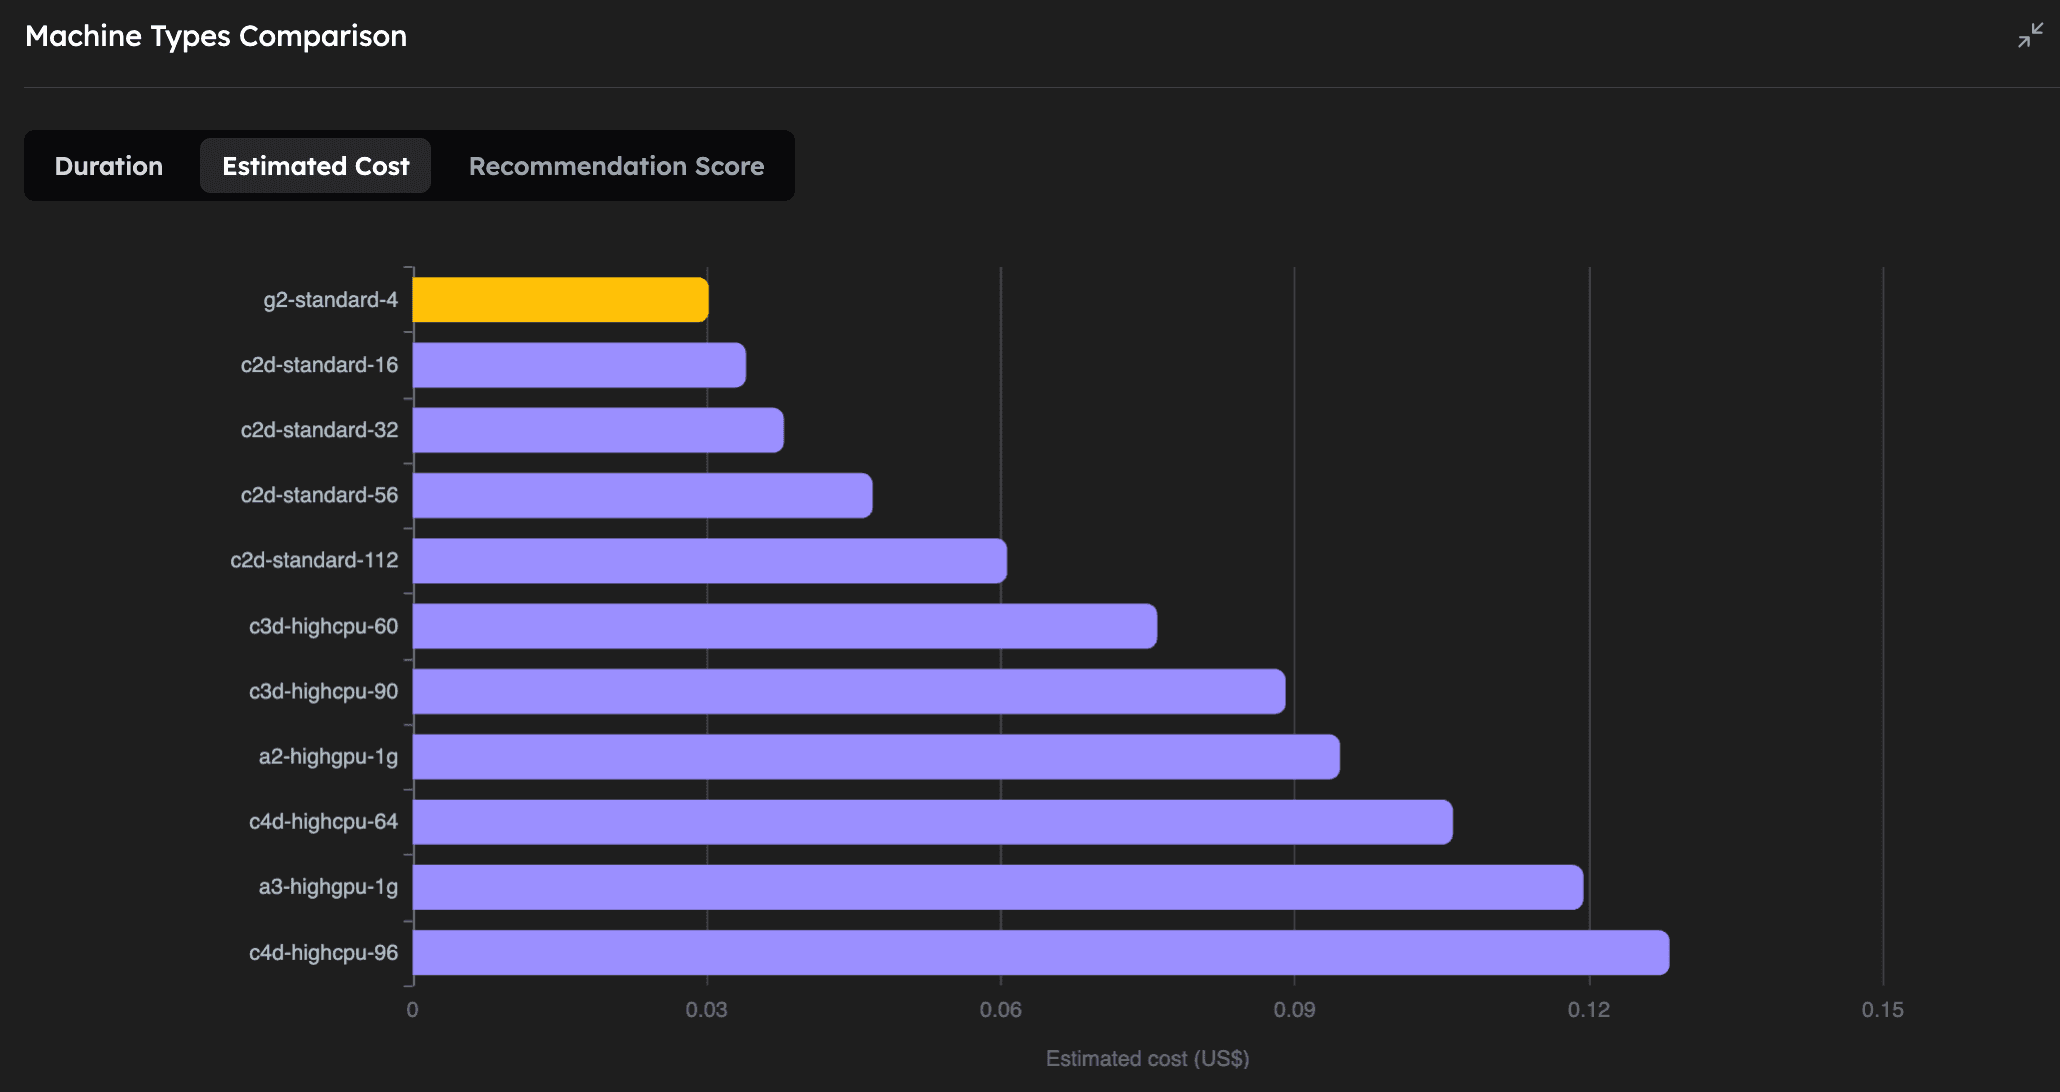Open the Recommendation Score tab
Screen dimensions: 2060x1092
click(x=615, y=165)
